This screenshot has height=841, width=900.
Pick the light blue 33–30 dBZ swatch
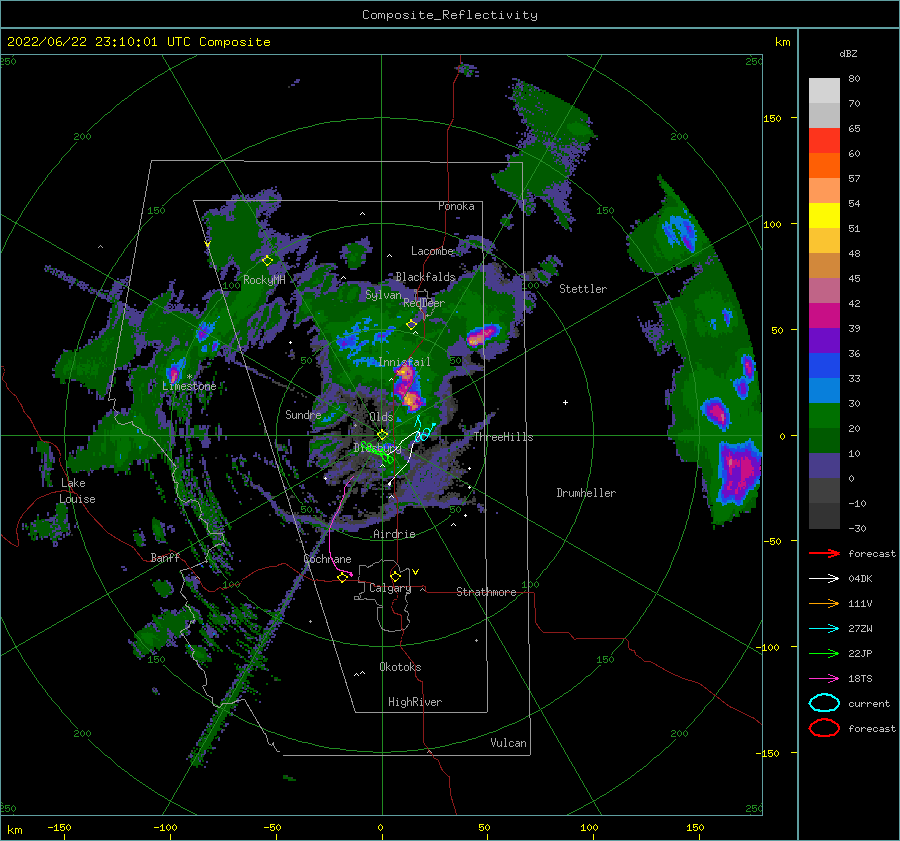click(824, 390)
